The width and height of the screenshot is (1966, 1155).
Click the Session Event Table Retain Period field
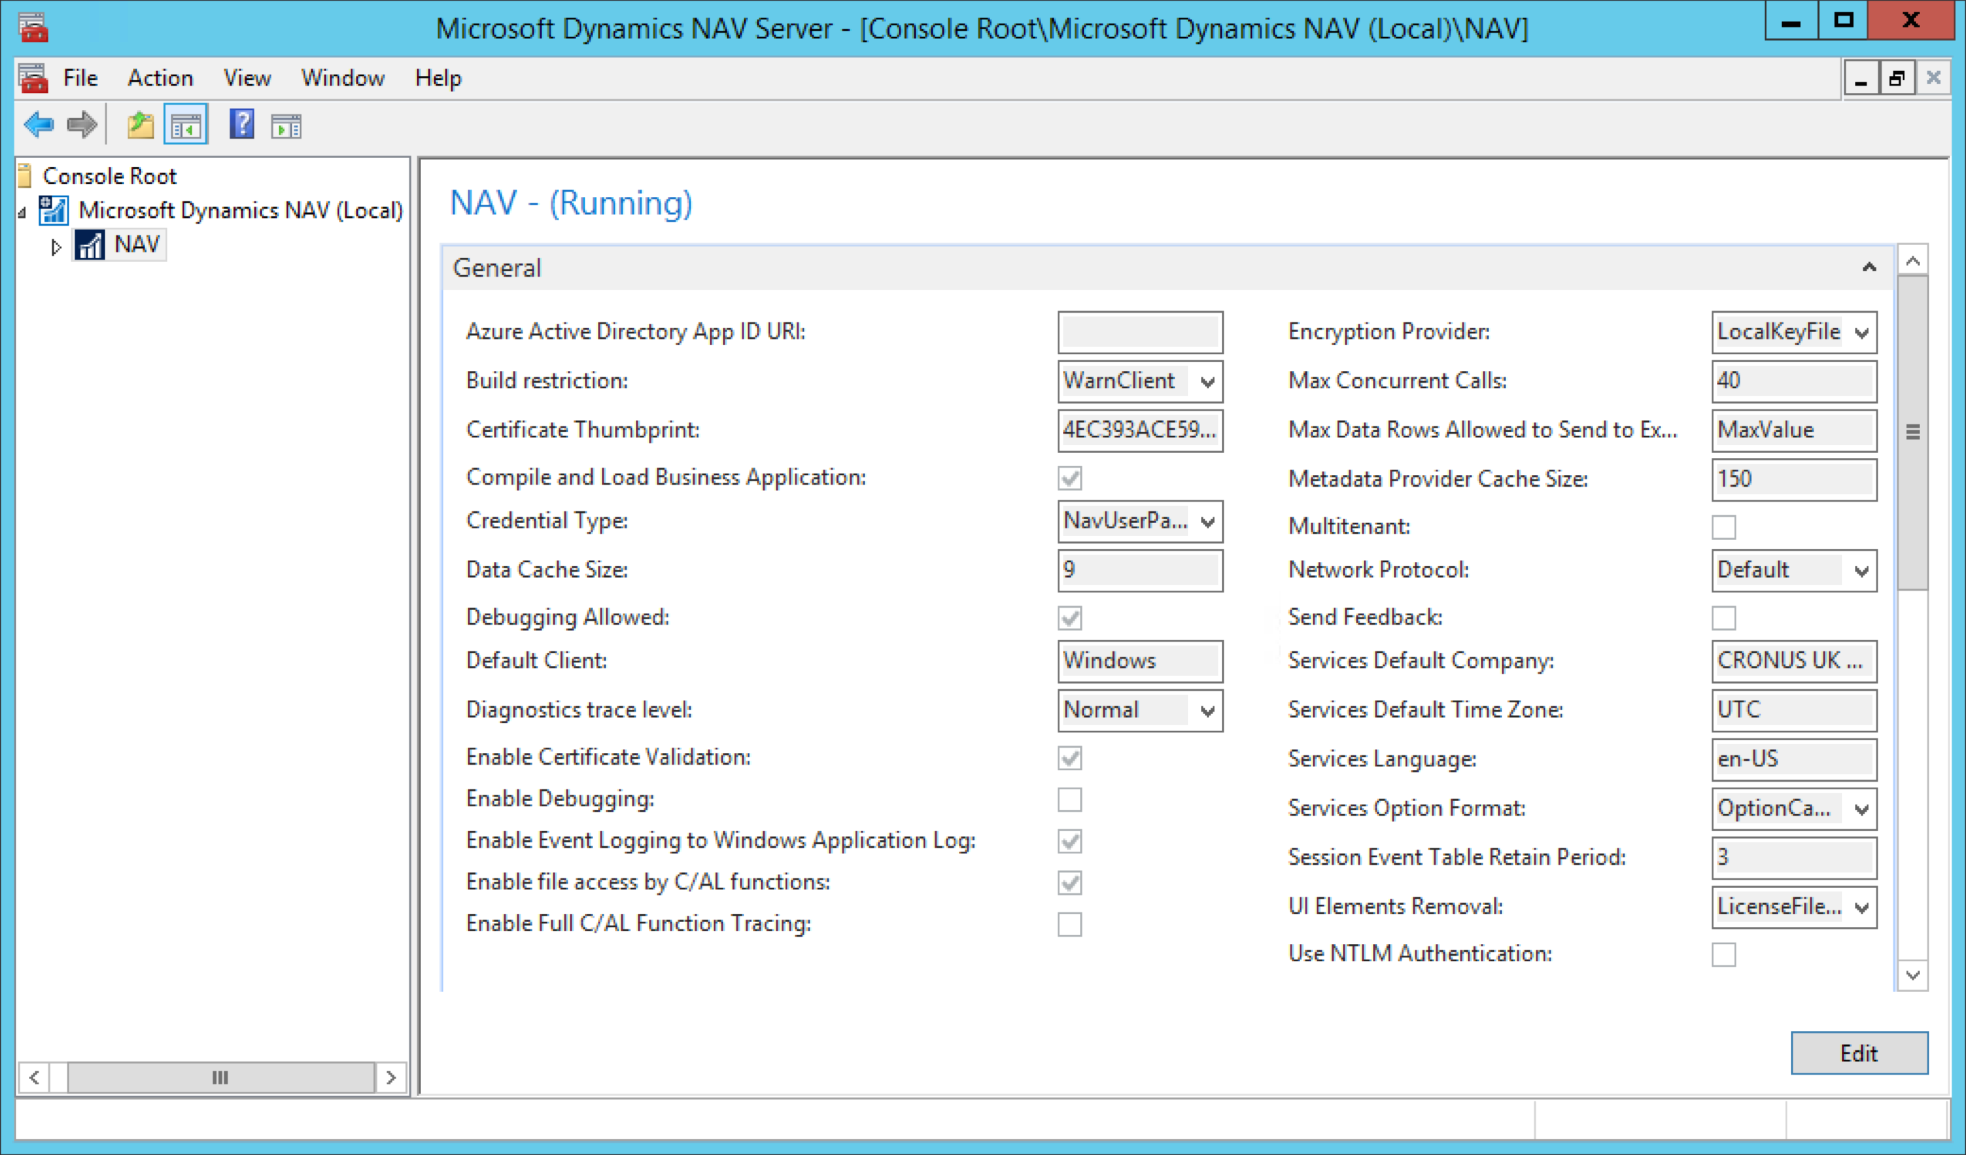[1794, 857]
